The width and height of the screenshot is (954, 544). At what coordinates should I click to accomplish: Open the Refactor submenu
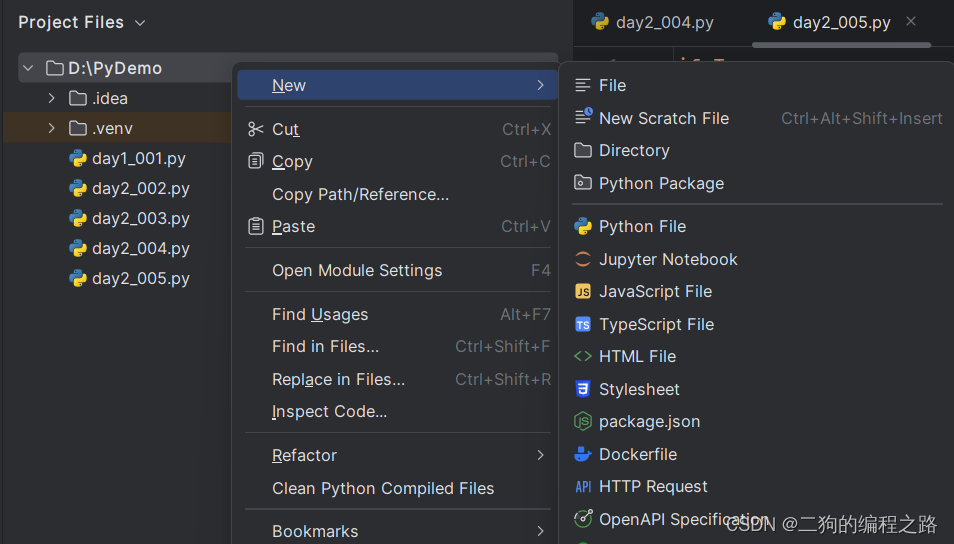(304, 455)
